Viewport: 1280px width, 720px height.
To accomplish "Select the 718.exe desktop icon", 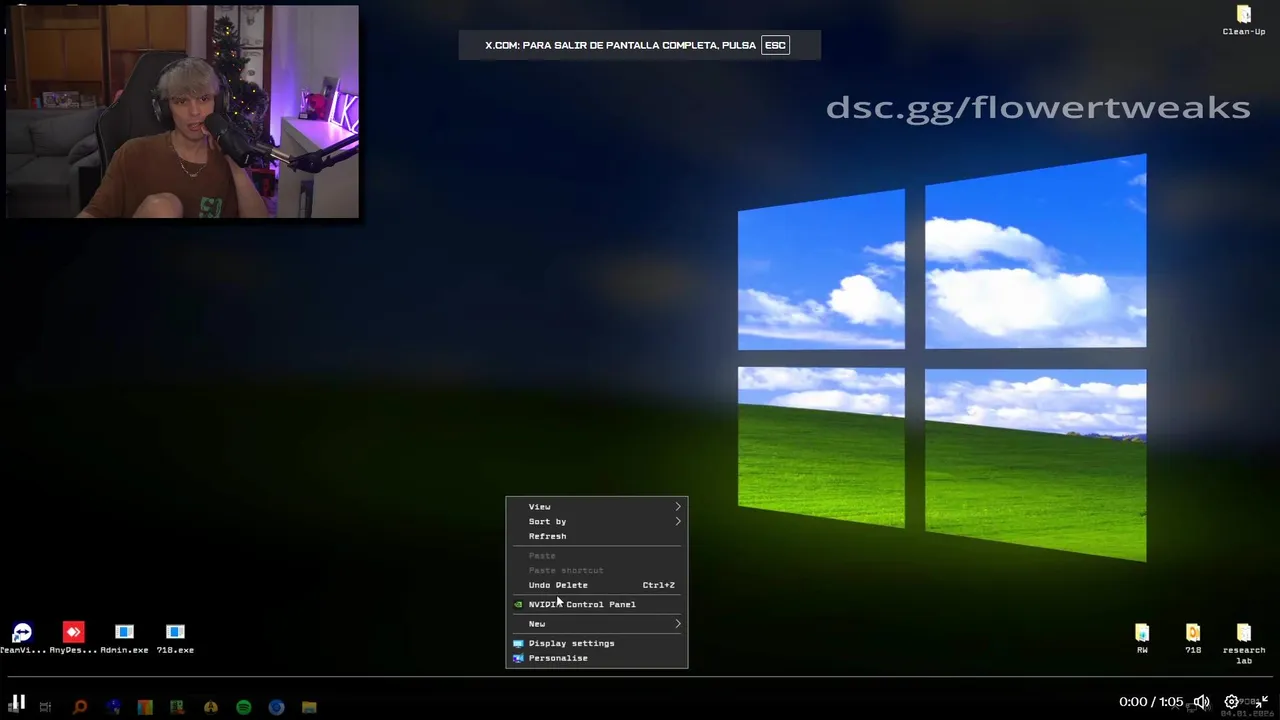I will pos(175,638).
